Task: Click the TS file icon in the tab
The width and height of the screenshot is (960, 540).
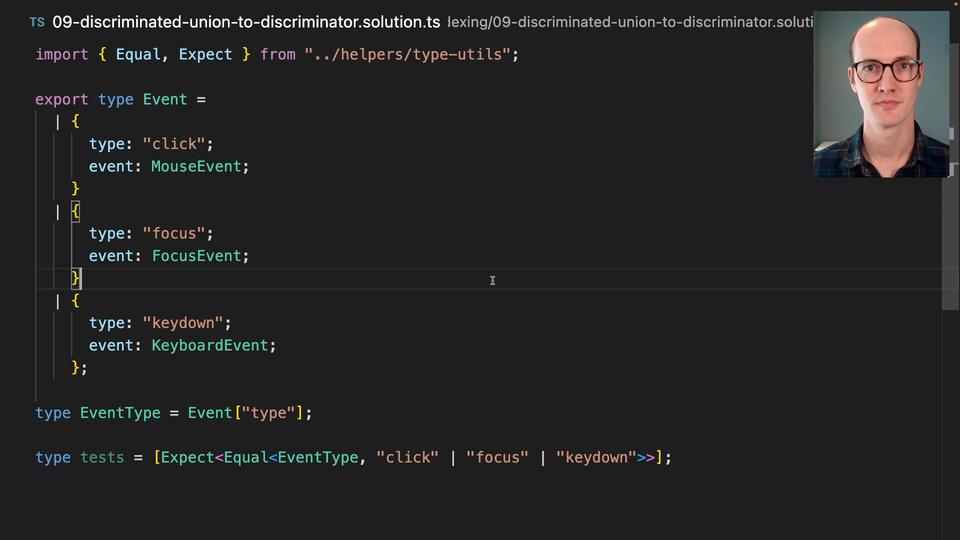Action: click(37, 21)
